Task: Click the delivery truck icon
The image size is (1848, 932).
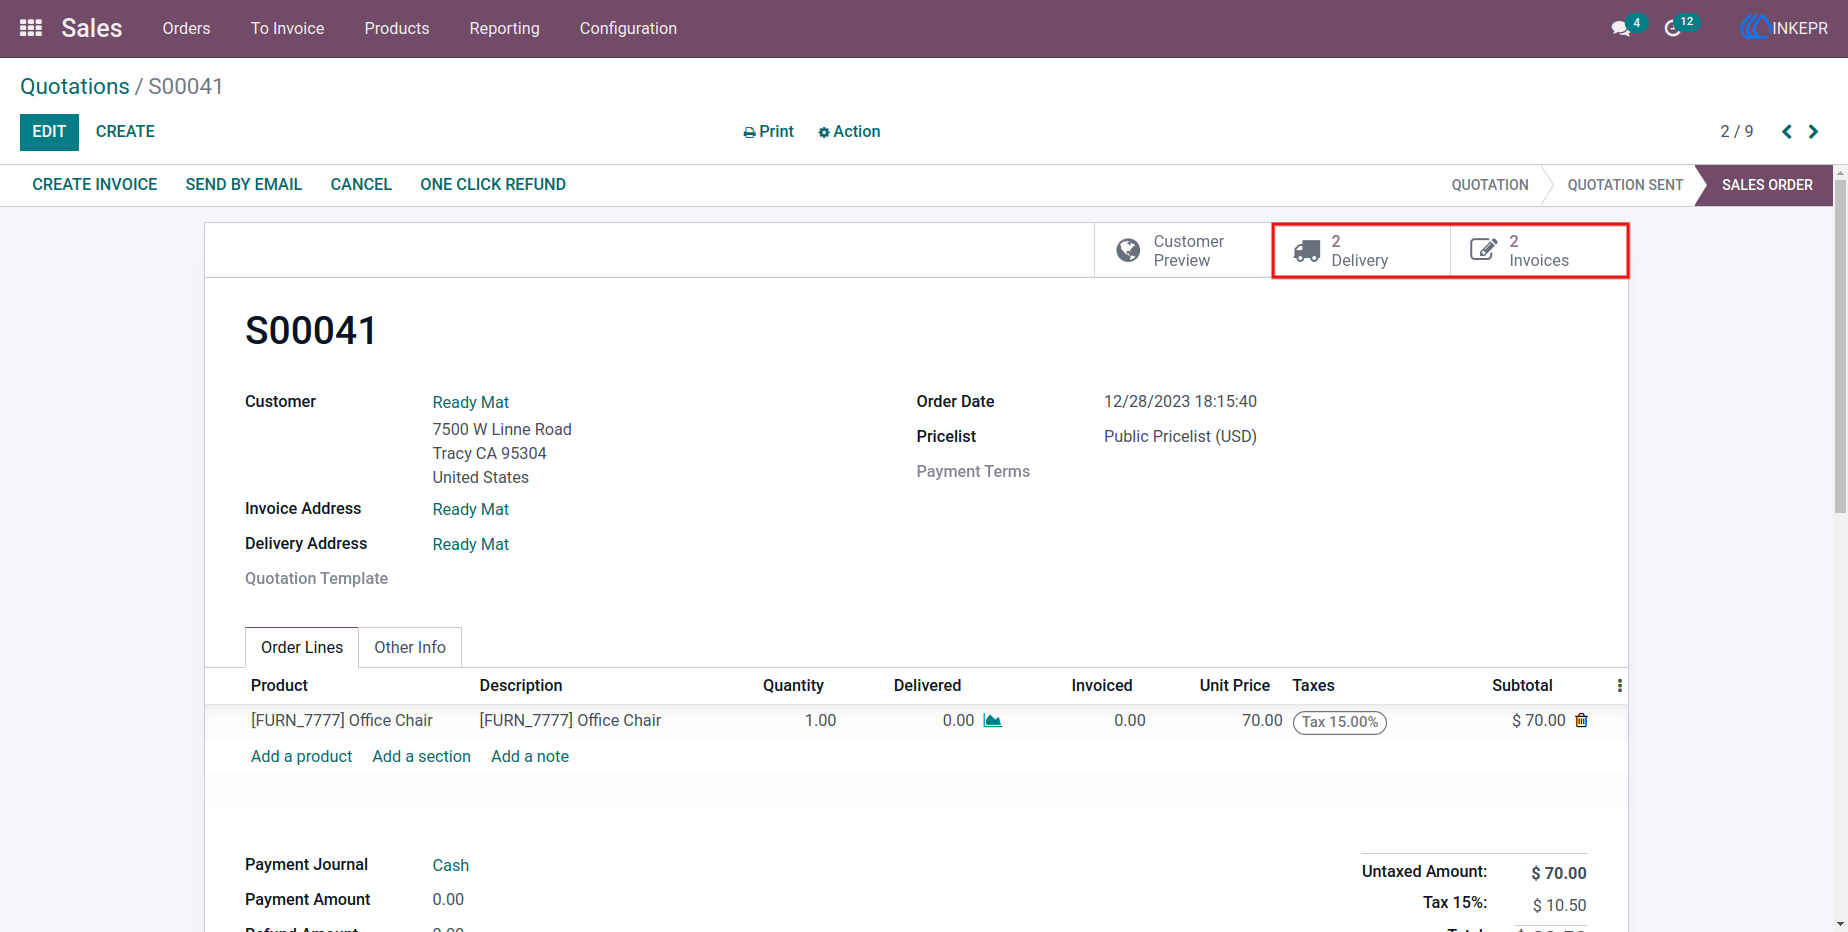Action: 1307,251
